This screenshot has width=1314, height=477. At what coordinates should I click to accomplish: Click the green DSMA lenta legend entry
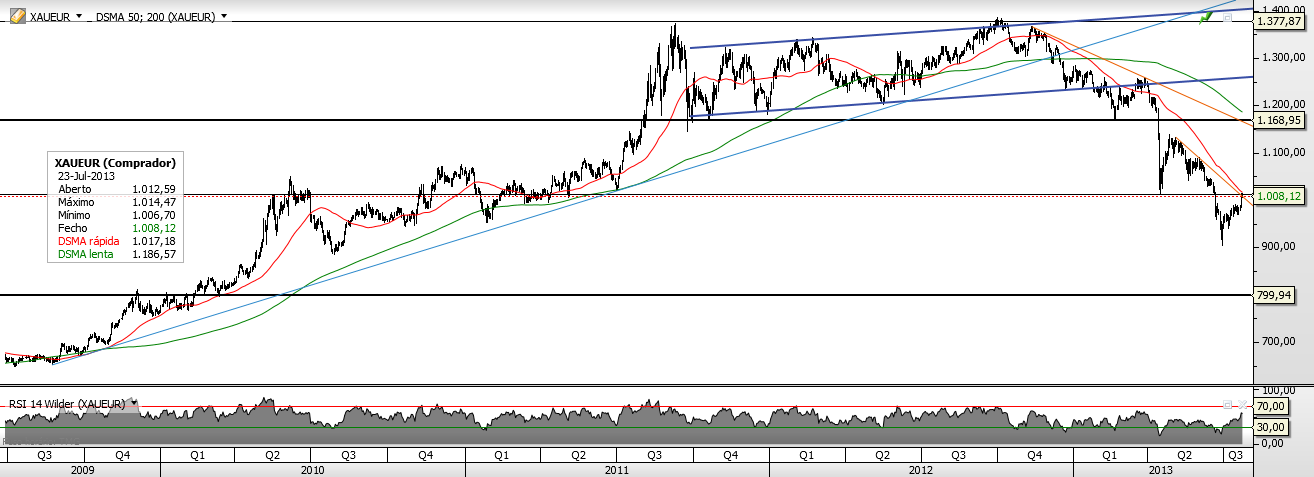[86, 254]
